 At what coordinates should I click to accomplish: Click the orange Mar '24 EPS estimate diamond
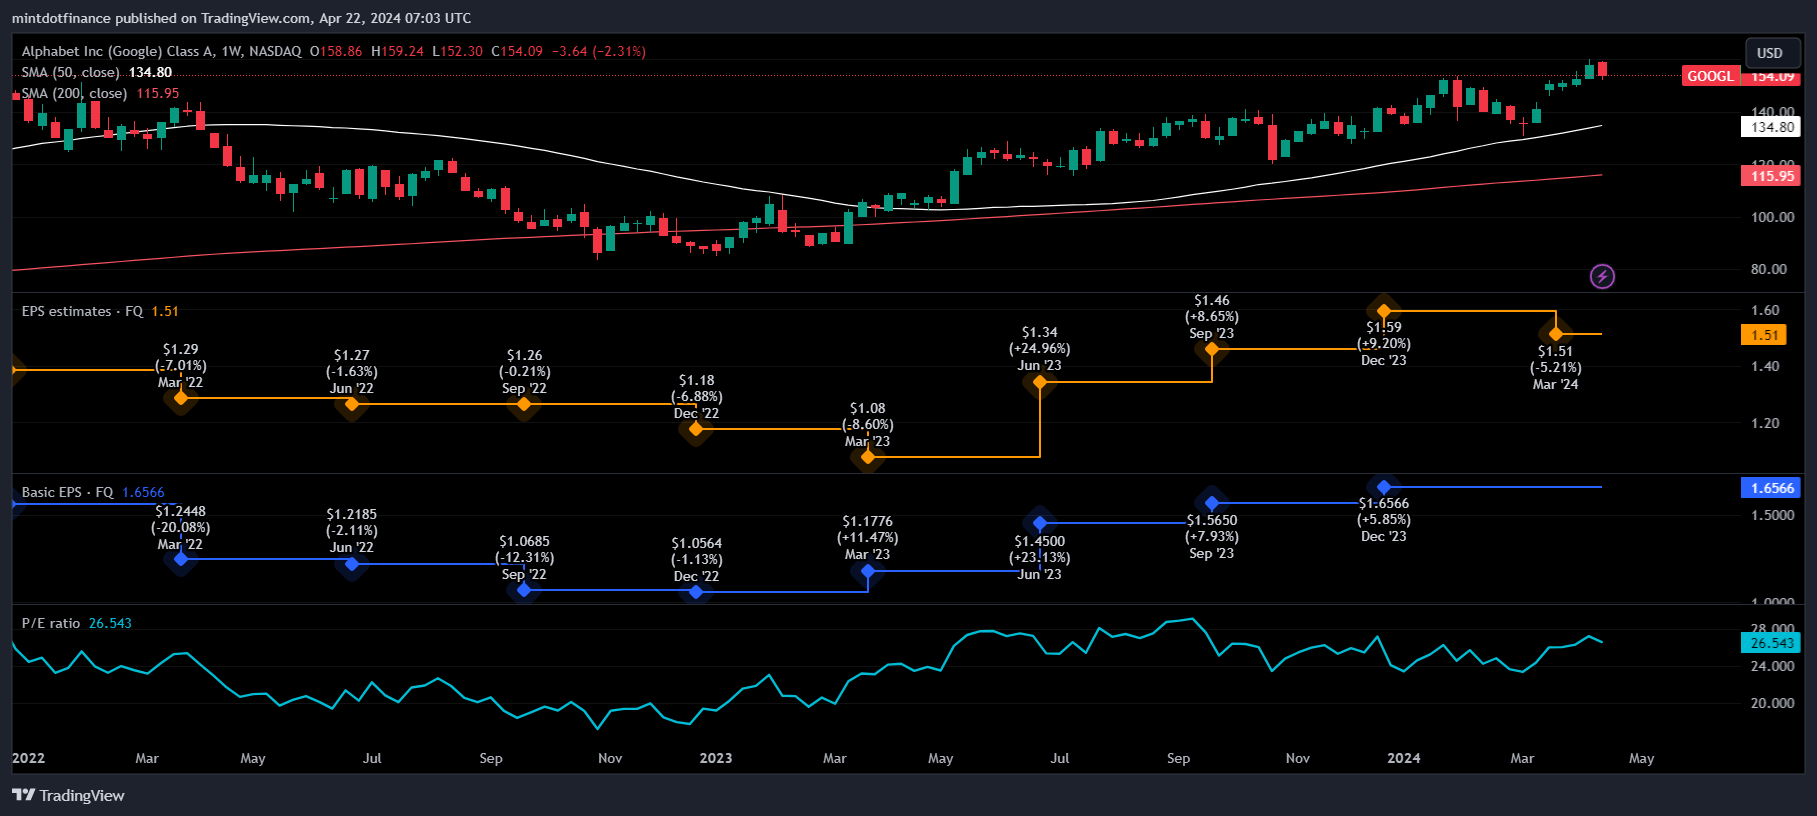click(x=1556, y=334)
